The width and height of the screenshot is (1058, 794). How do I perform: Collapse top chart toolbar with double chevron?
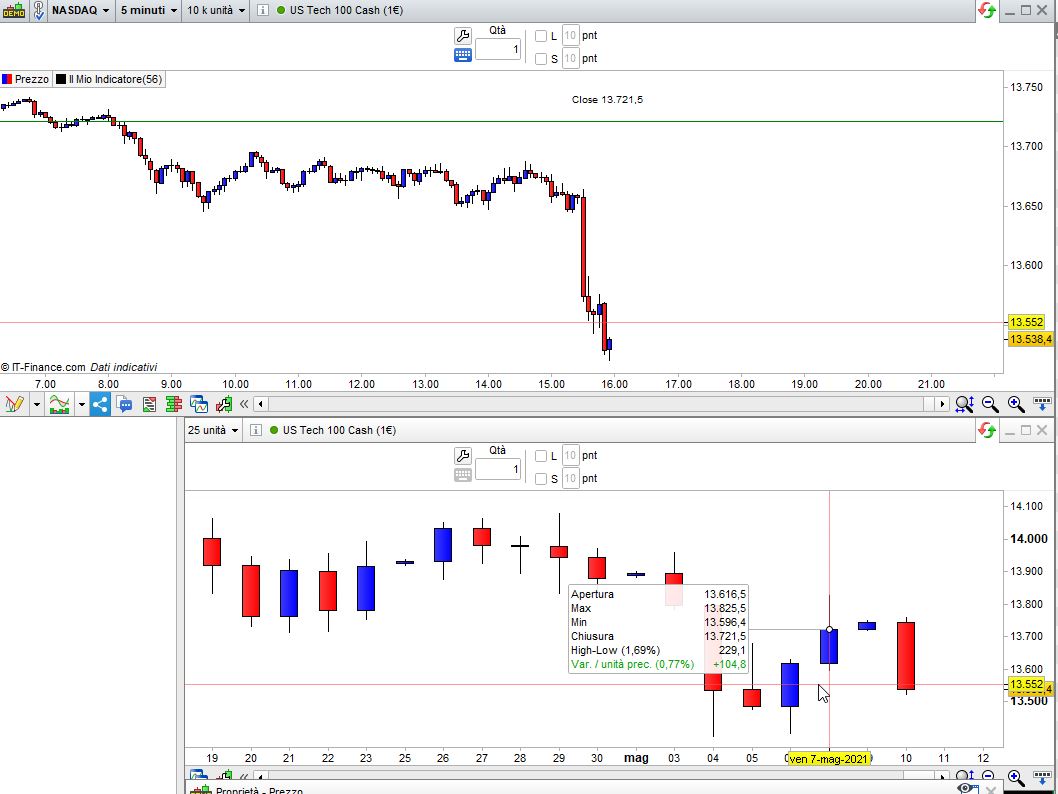click(x=244, y=404)
